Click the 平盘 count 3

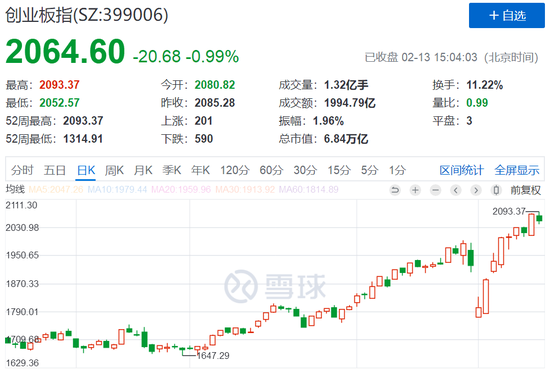[469, 121]
